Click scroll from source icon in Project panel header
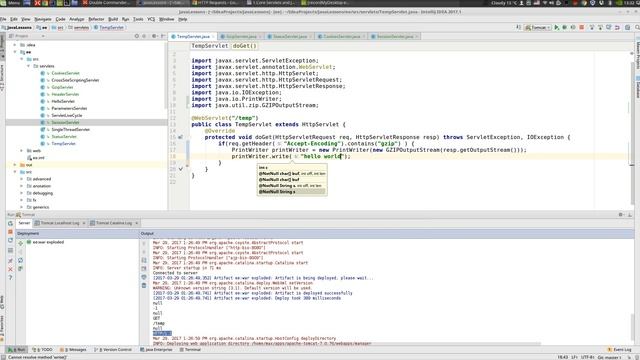The height and width of the screenshot is (360, 640). coord(137,36)
